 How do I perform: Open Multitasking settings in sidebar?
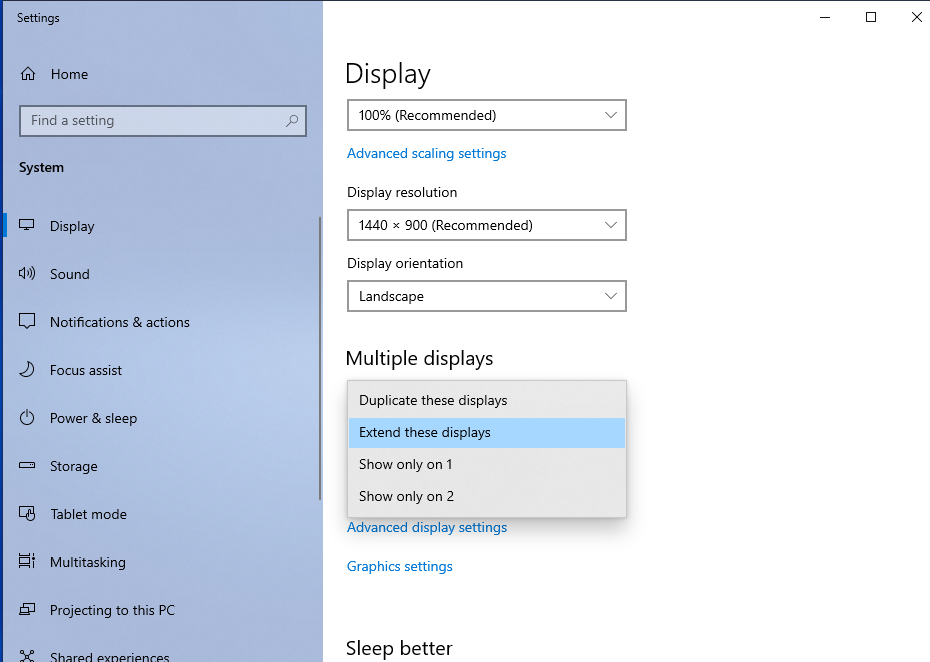point(88,562)
